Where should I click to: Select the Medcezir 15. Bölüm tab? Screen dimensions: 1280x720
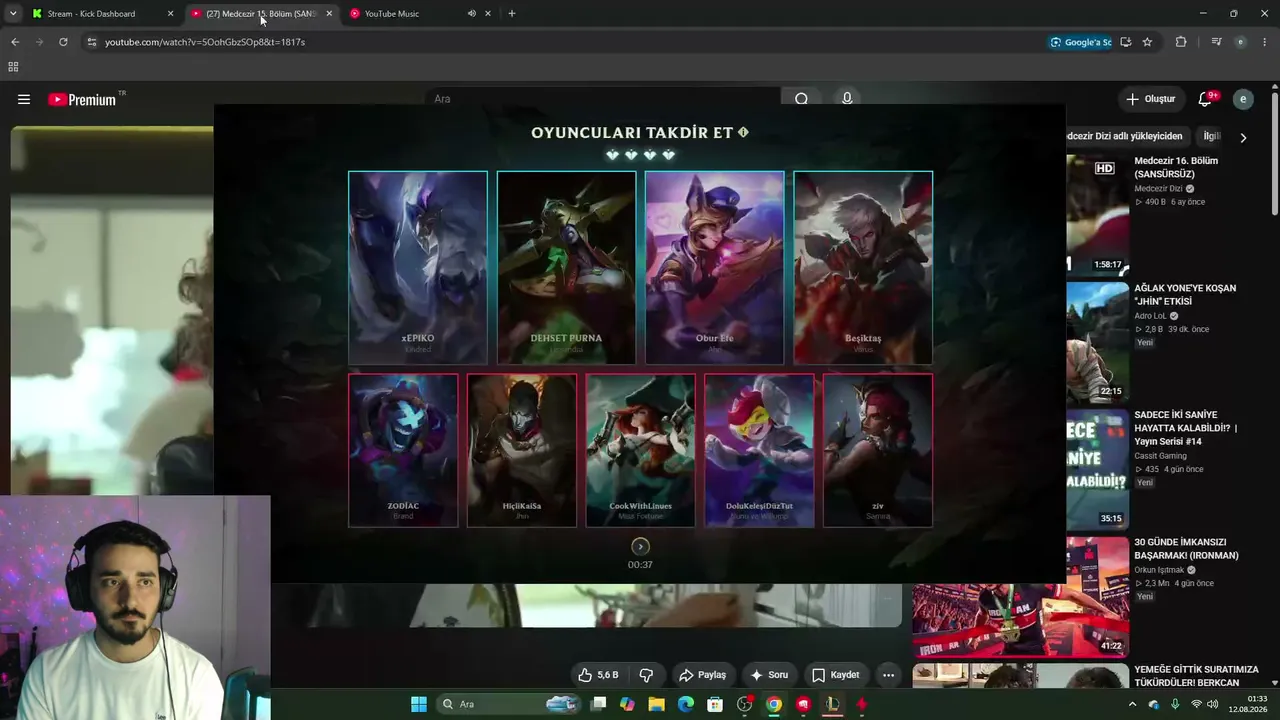click(x=260, y=14)
